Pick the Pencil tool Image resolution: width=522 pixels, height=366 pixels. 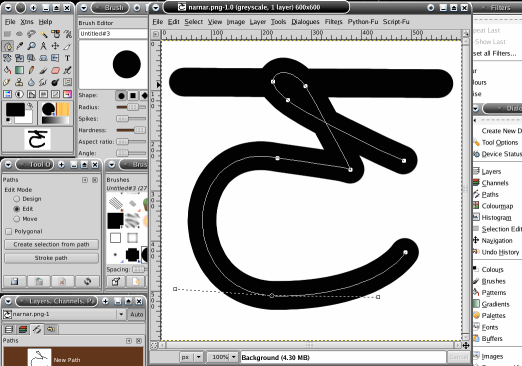coord(31,70)
